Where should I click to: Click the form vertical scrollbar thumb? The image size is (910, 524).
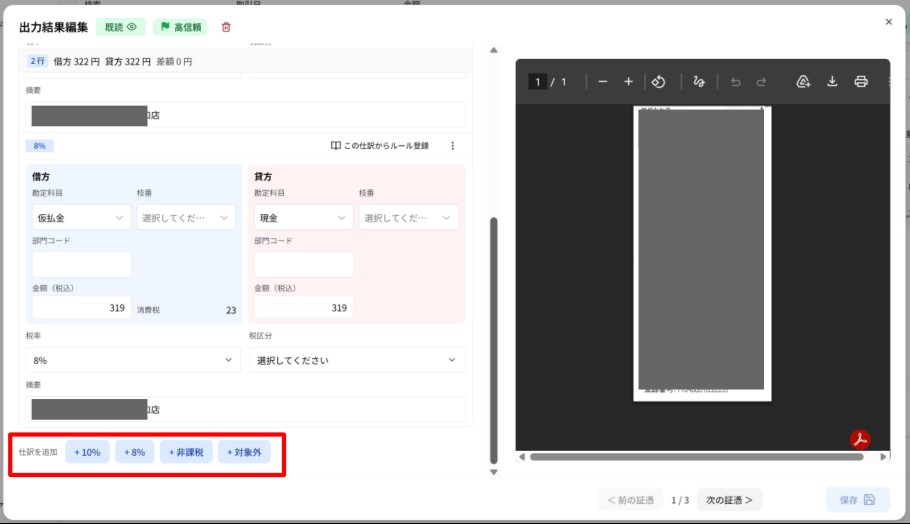[x=494, y=341]
